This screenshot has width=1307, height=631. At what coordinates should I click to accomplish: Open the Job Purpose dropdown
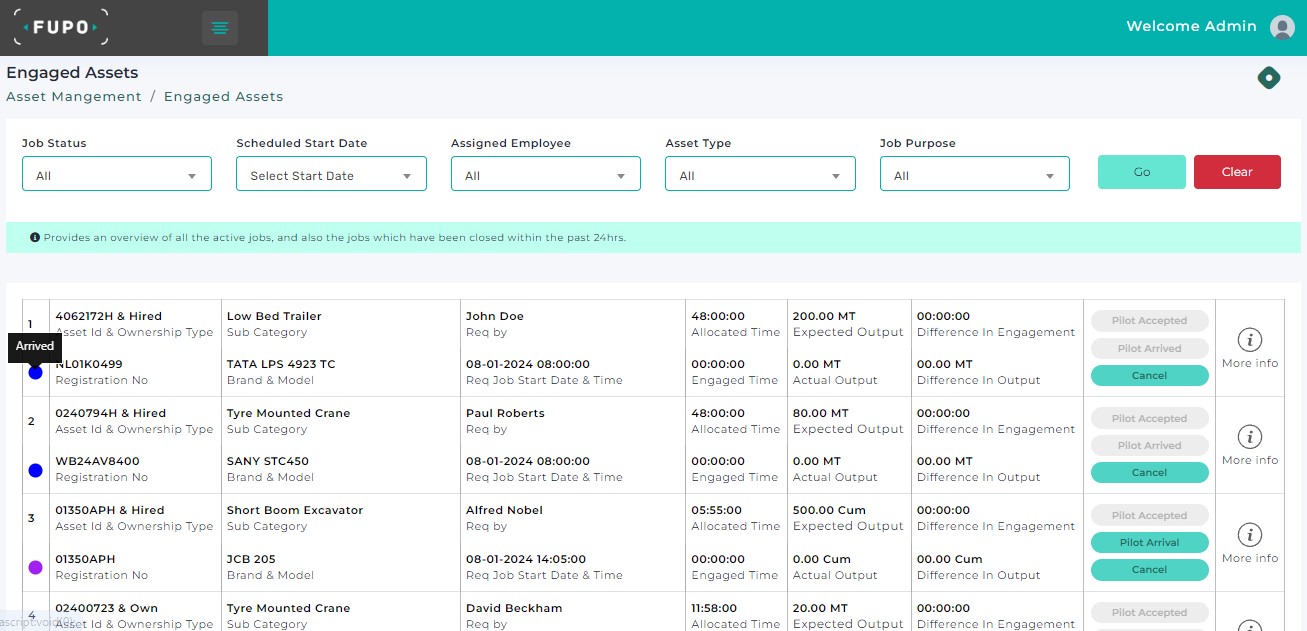pos(975,174)
